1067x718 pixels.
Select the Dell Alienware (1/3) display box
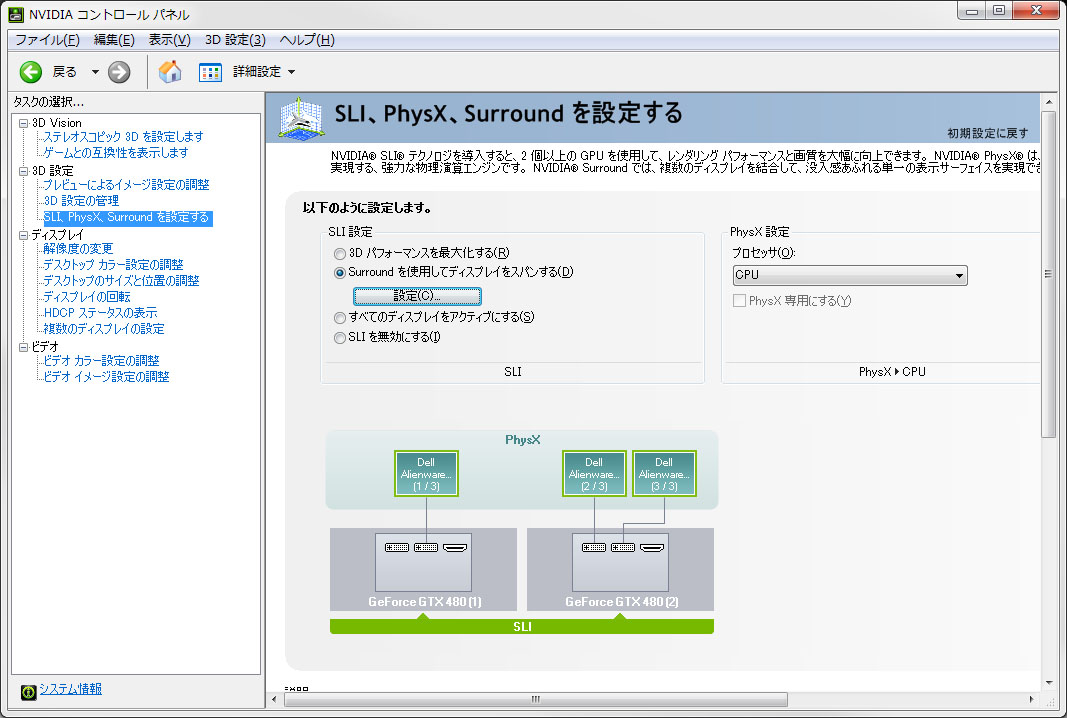(426, 474)
